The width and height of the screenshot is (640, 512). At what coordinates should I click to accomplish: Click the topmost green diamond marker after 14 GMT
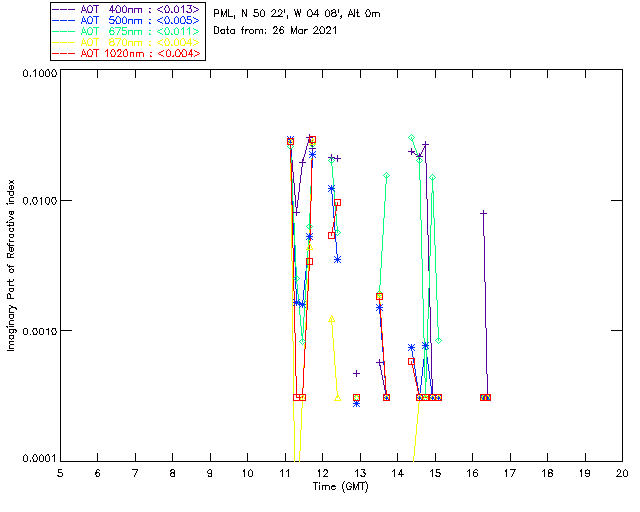(x=411, y=138)
